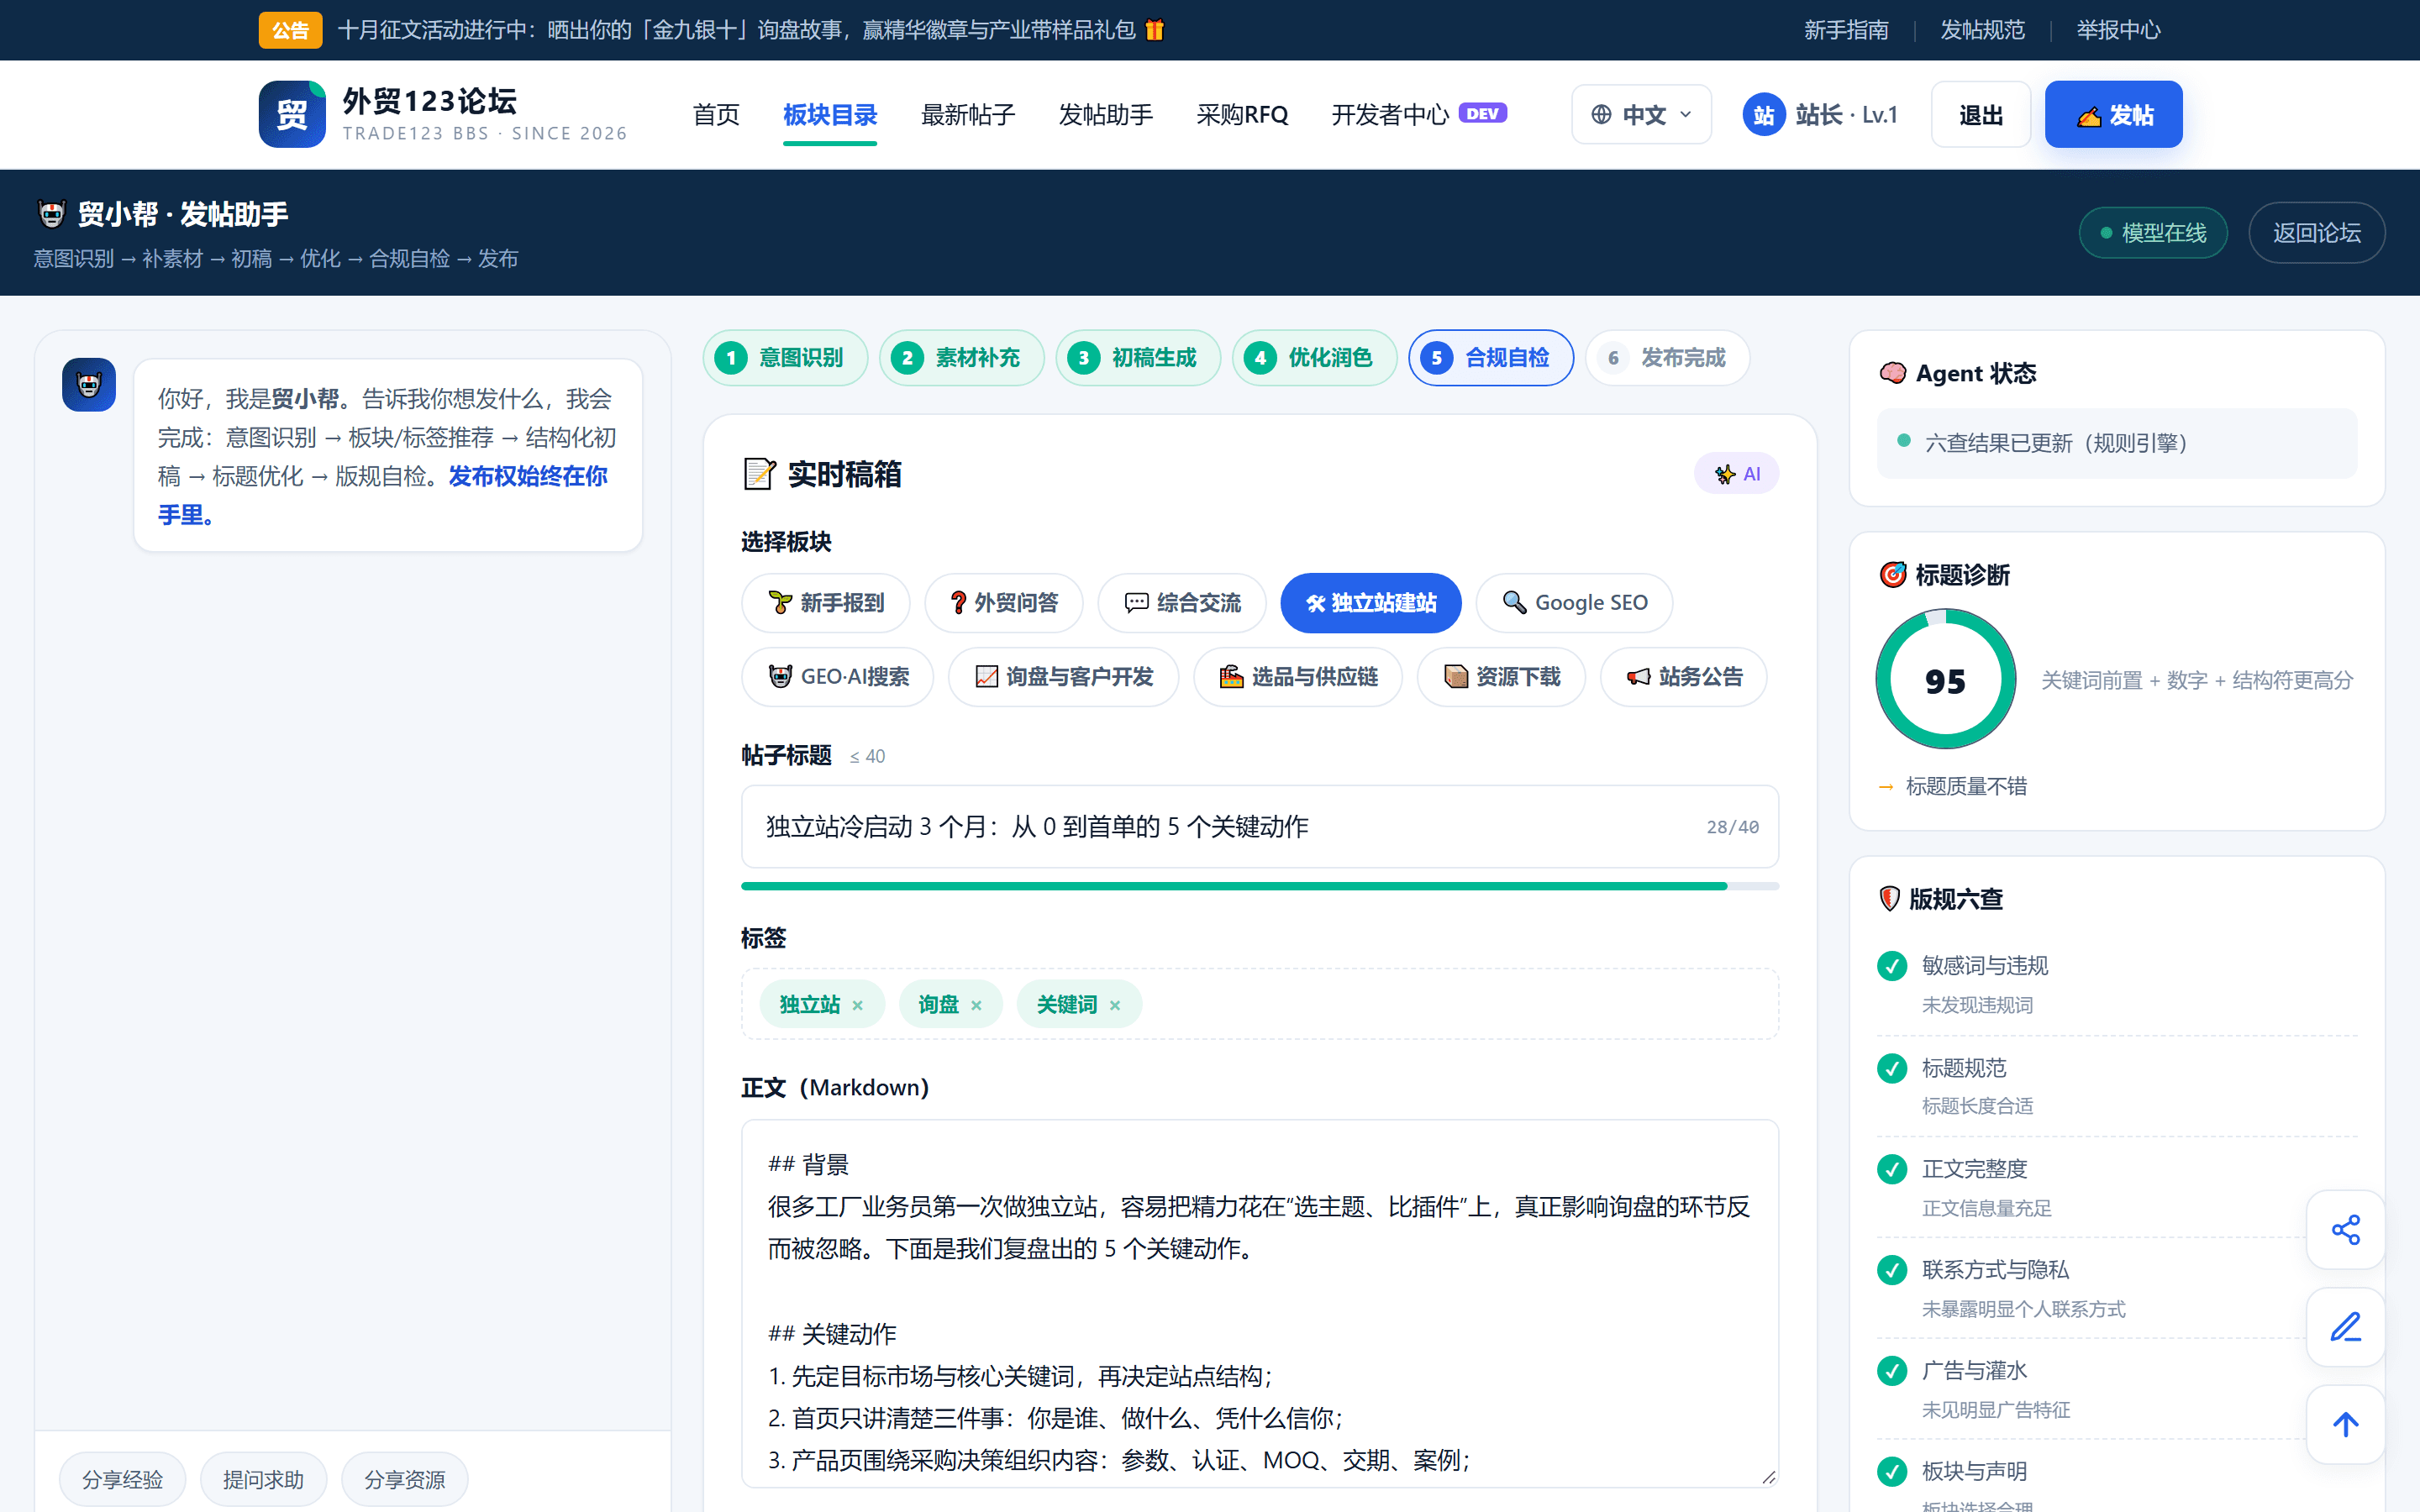Click the AI badge in 实时稿箱
Viewport: 2420px width, 1512px height.
pyautogui.click(x=1737, y=474)
